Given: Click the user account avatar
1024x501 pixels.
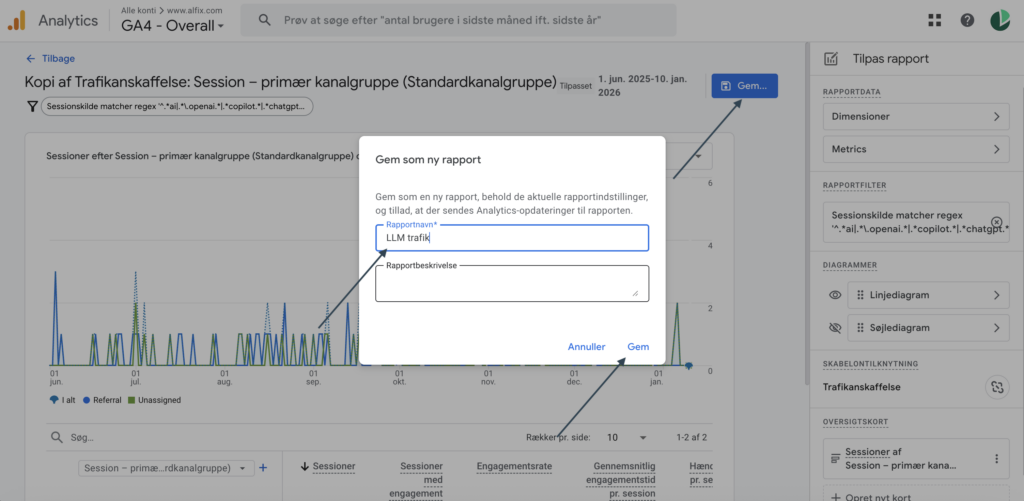Looking at the screenshot, I should click(999, 20).
